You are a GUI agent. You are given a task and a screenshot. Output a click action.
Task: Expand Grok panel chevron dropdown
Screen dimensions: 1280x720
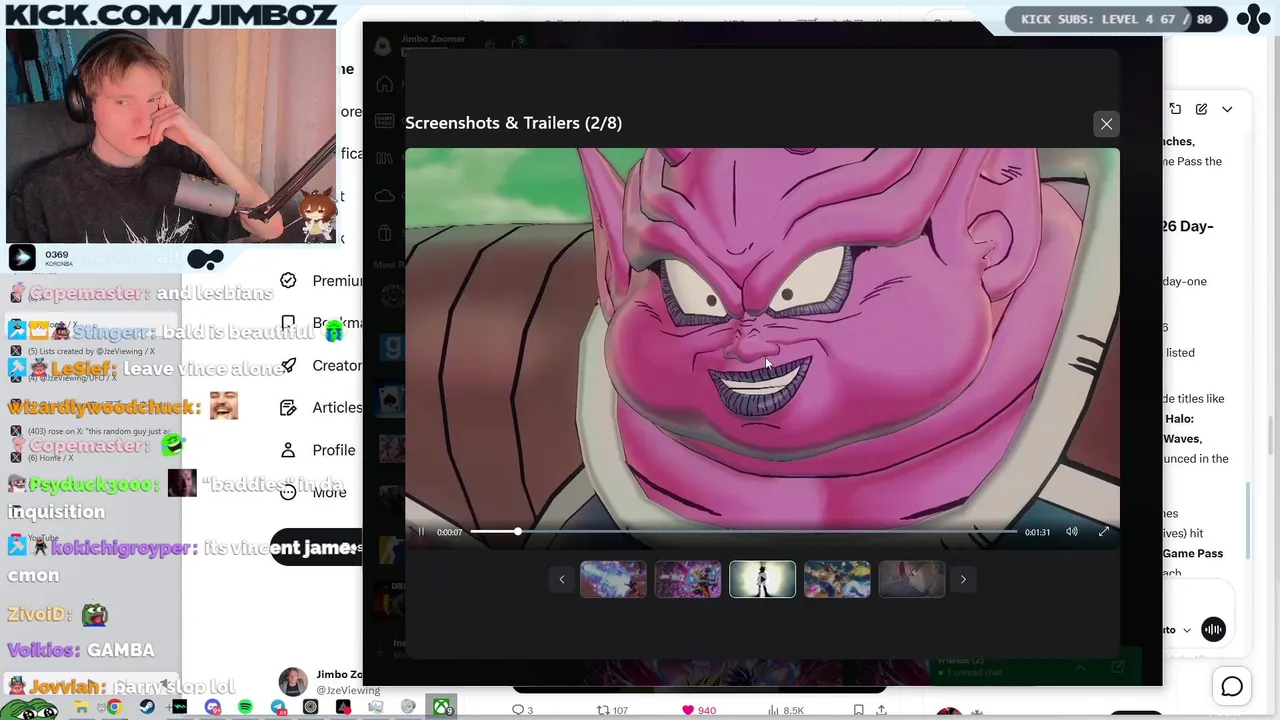tap(1227, 109)
